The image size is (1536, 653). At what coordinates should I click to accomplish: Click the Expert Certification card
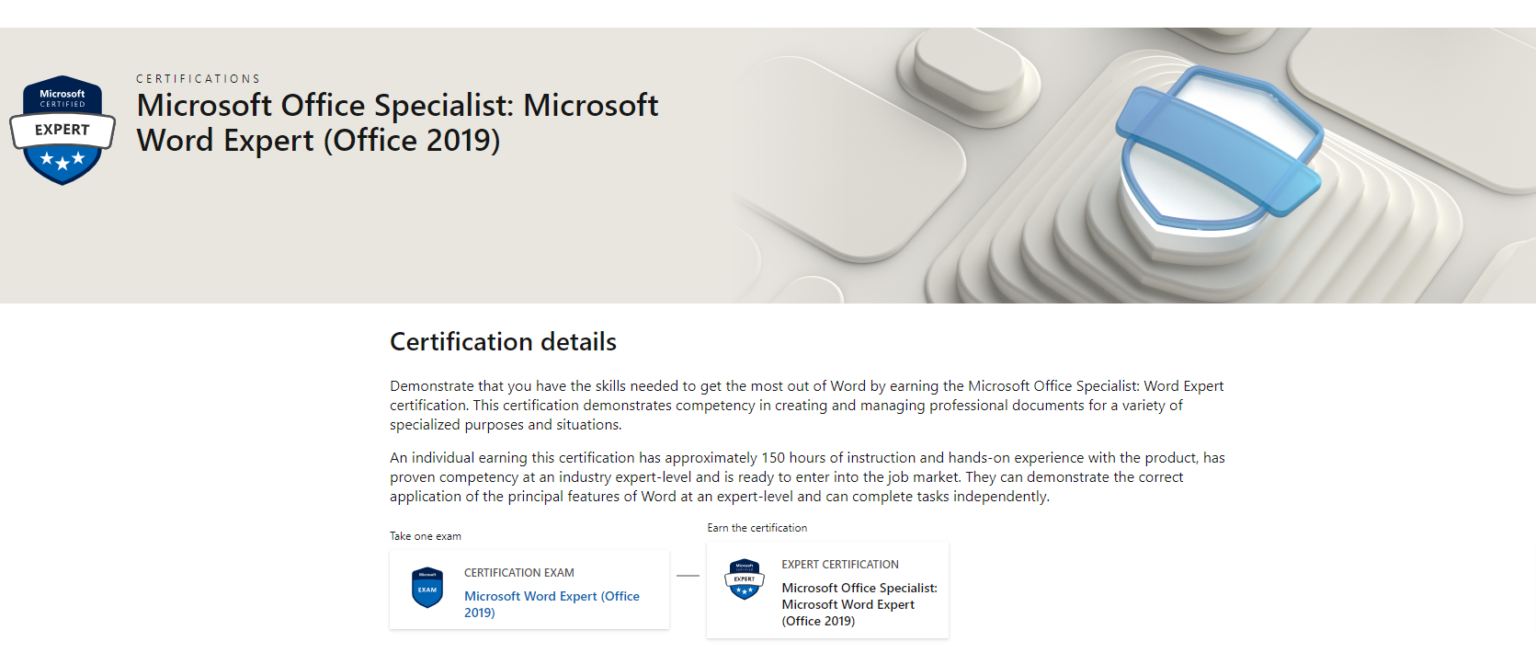(x=828, y=590)
